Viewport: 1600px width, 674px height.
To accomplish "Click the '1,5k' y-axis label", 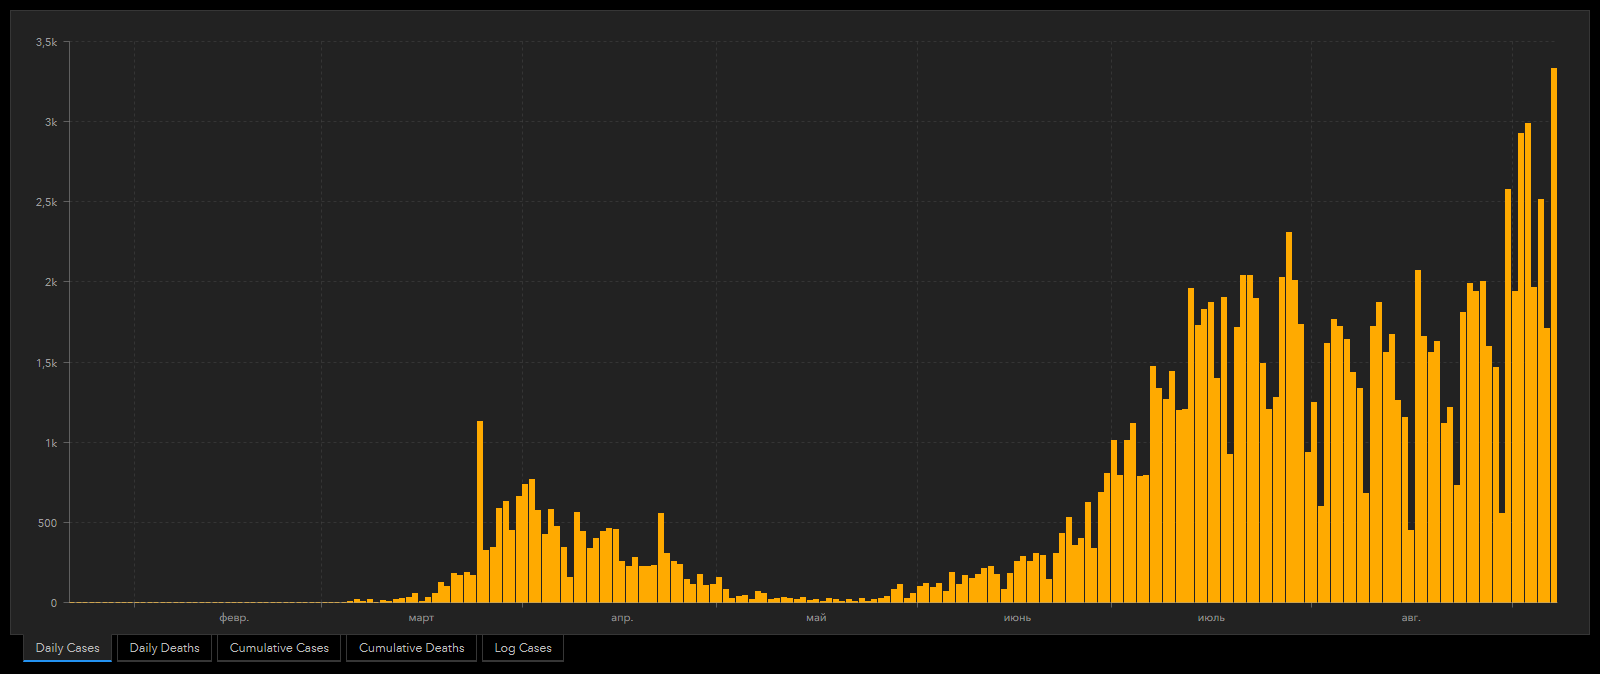I will click(46, 363).
